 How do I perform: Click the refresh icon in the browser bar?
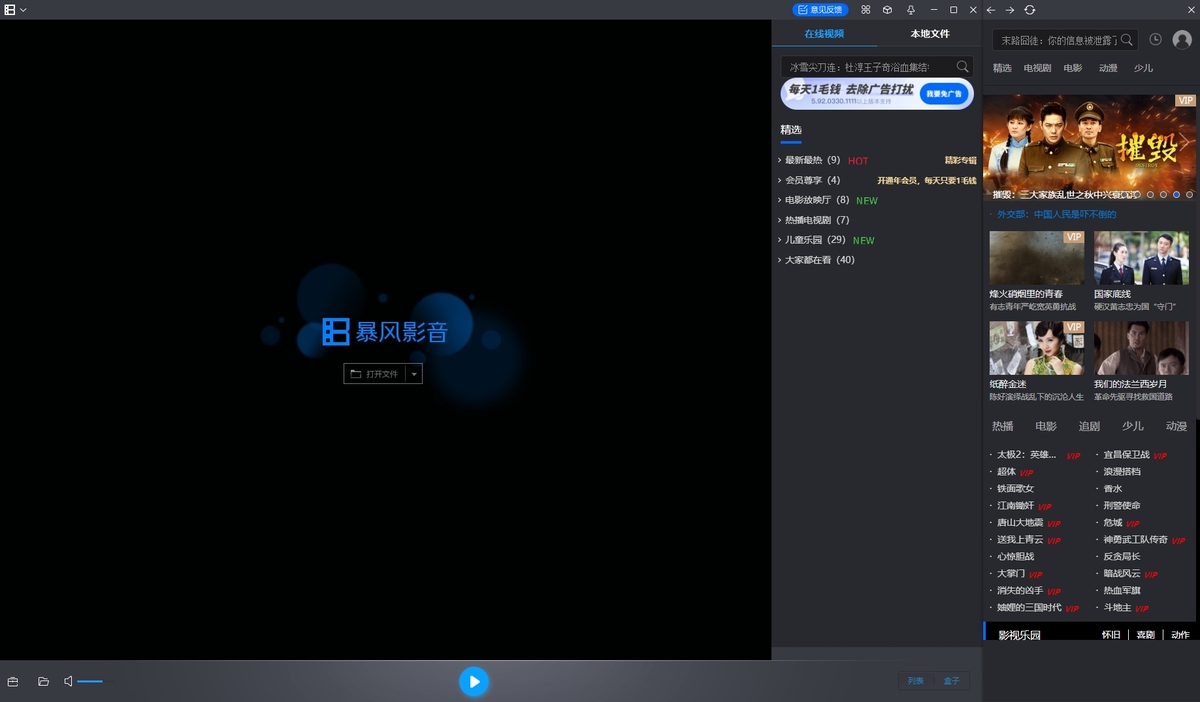pyautogui.click(x=1030, y=10)
